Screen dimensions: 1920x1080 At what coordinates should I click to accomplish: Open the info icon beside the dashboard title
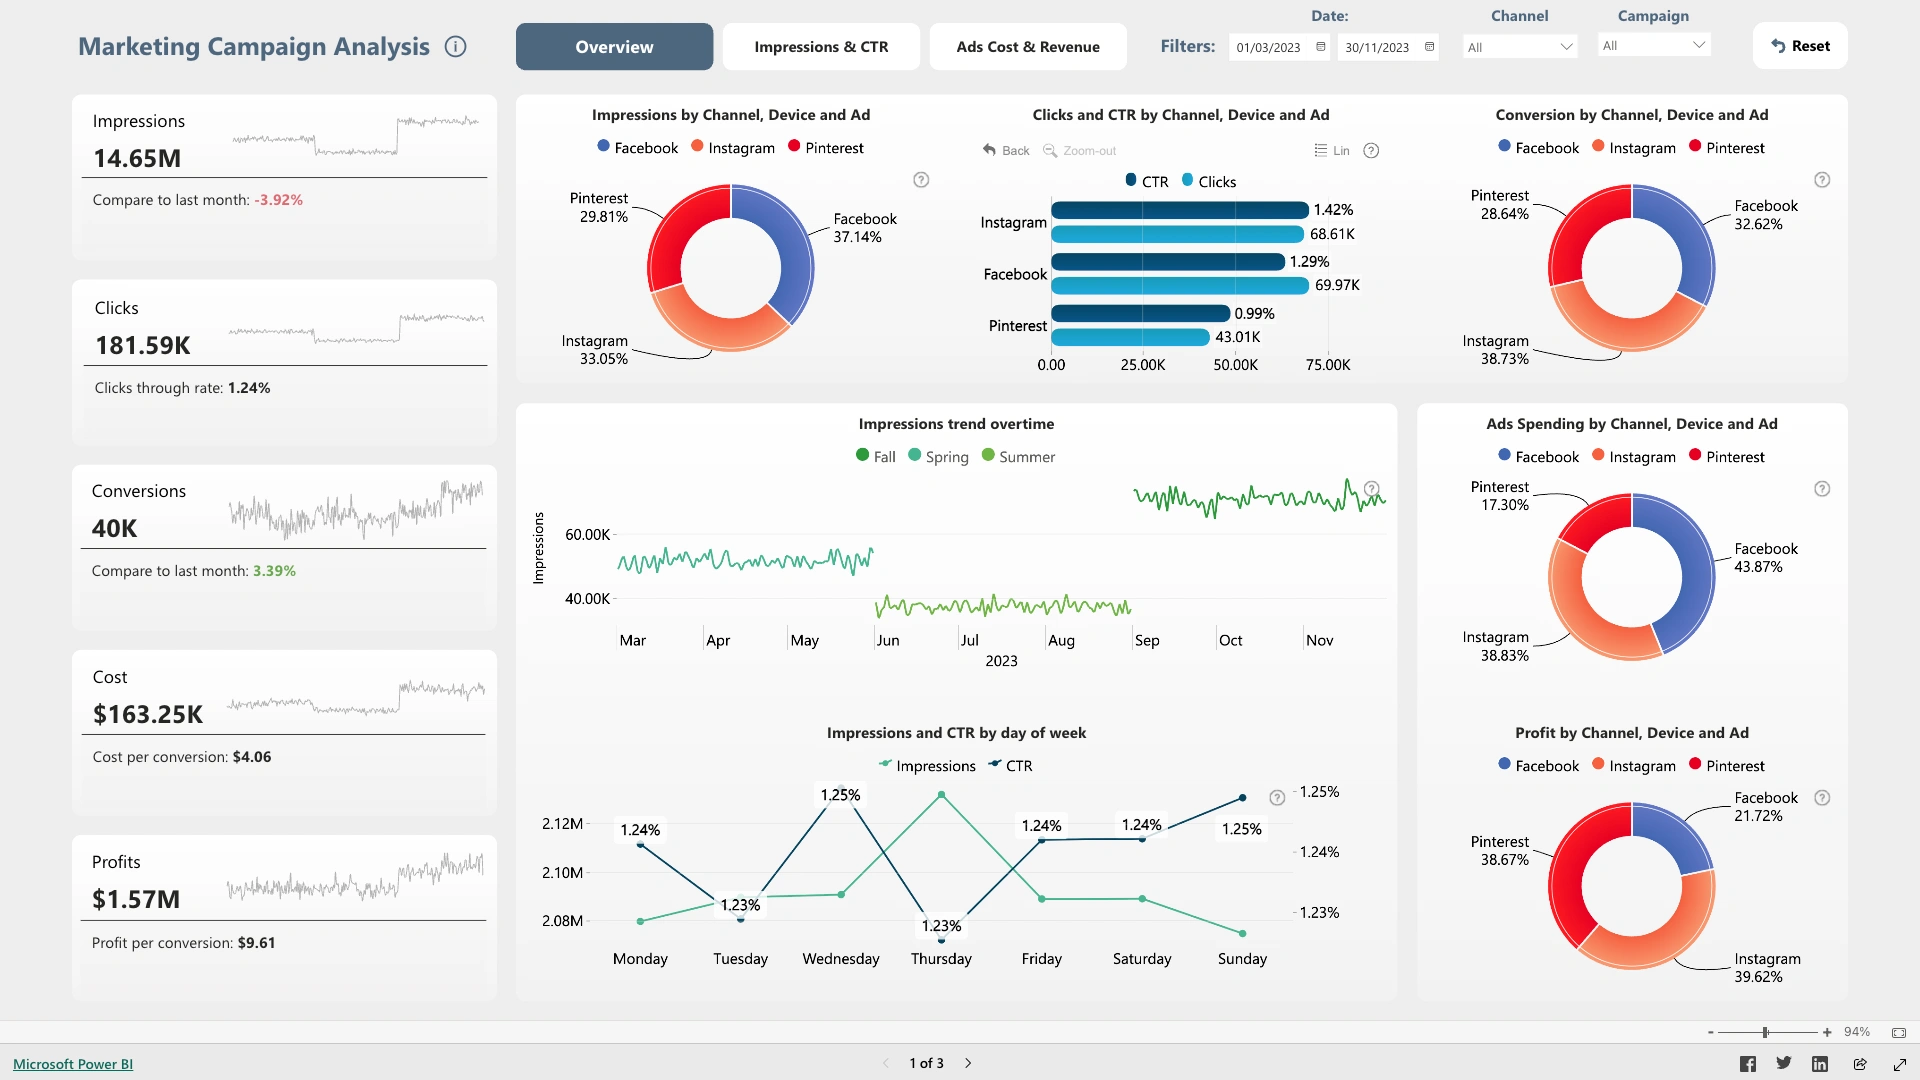(x=456, y=46)
